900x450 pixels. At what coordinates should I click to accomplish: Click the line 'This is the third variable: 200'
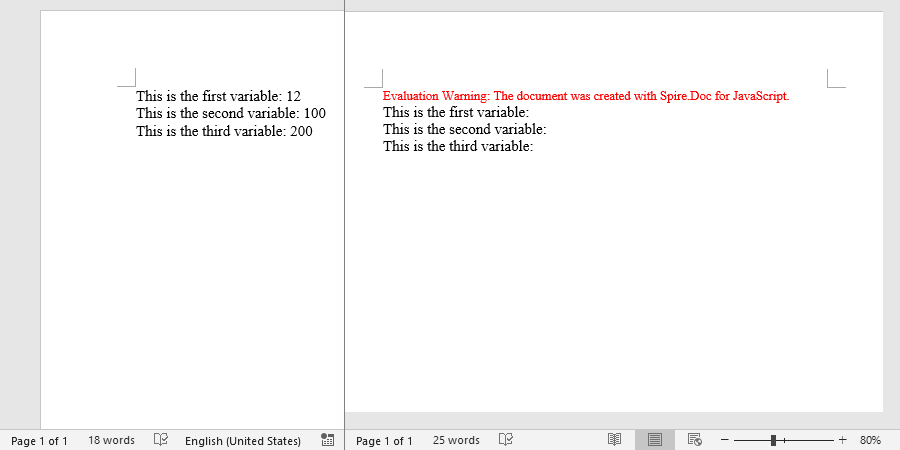click(224, 131)
